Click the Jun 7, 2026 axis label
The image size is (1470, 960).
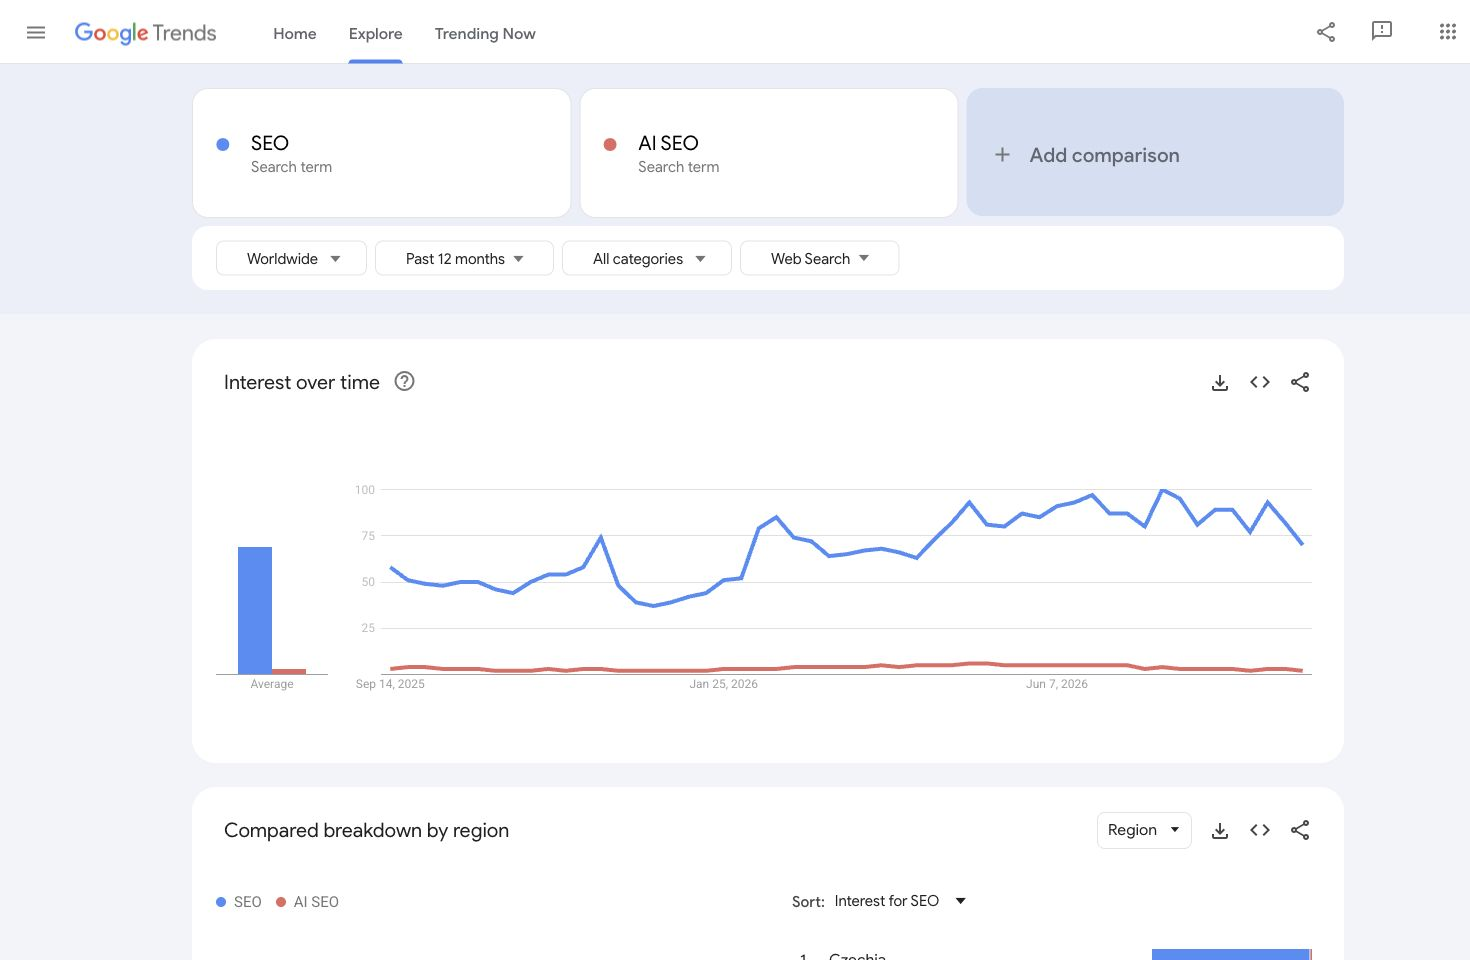(1057, 684)
